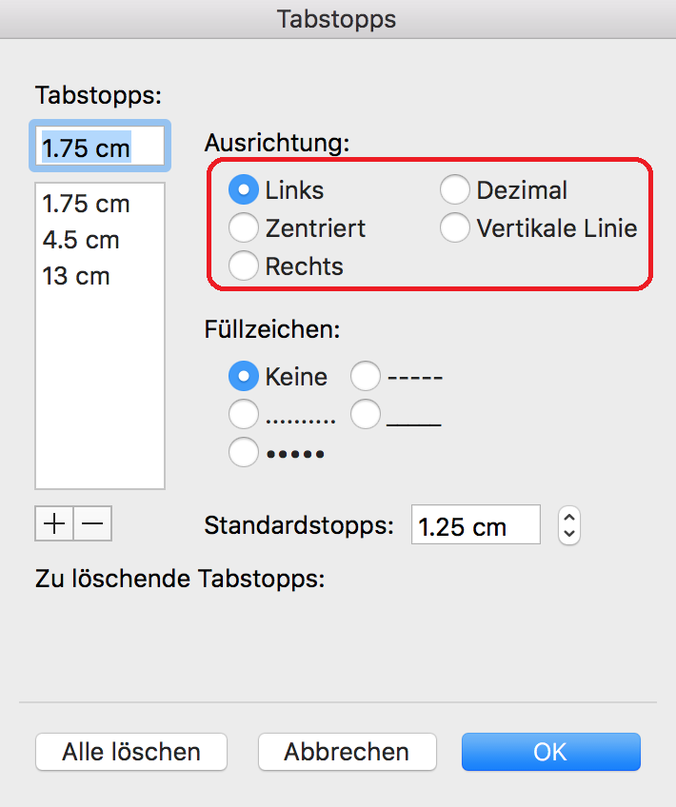
Task: Select 1.75 cm in tab stop list
Action: point(87,204)
